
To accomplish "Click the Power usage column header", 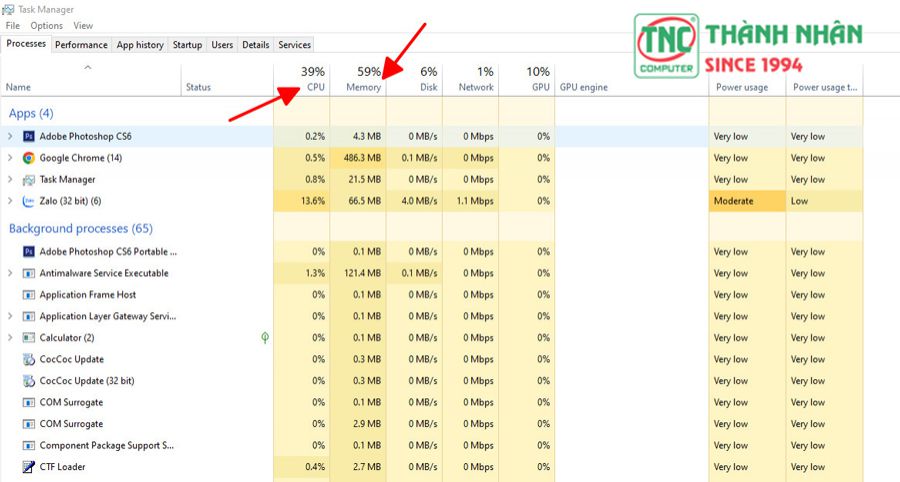I will [747, 80].
